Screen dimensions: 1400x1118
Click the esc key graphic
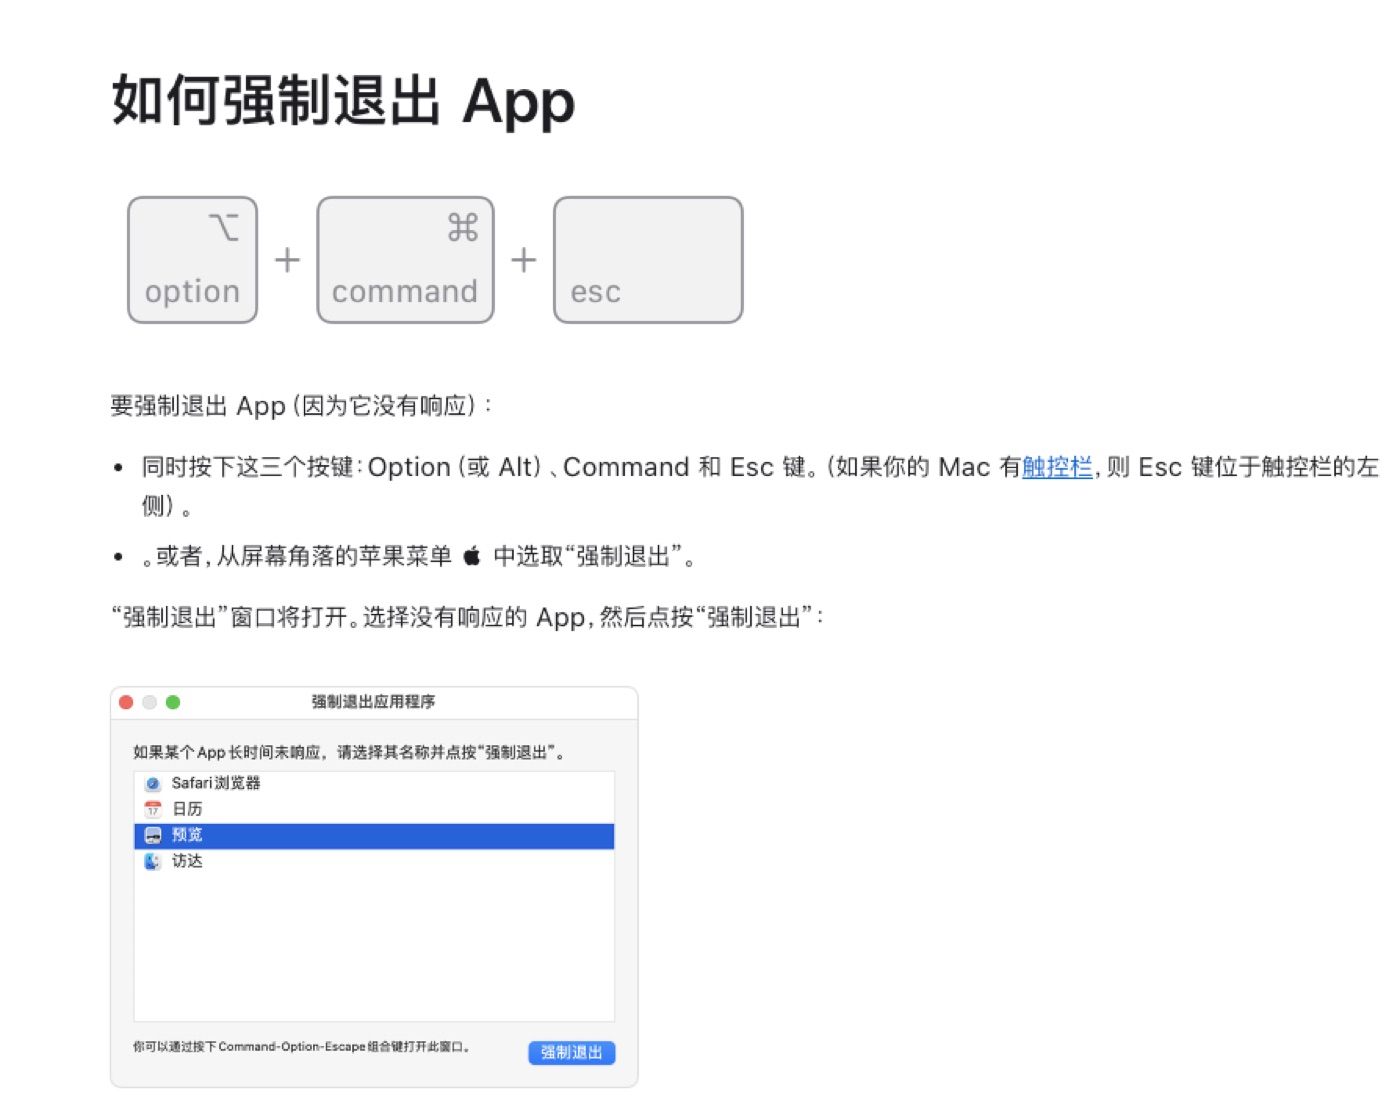point(648,260)
